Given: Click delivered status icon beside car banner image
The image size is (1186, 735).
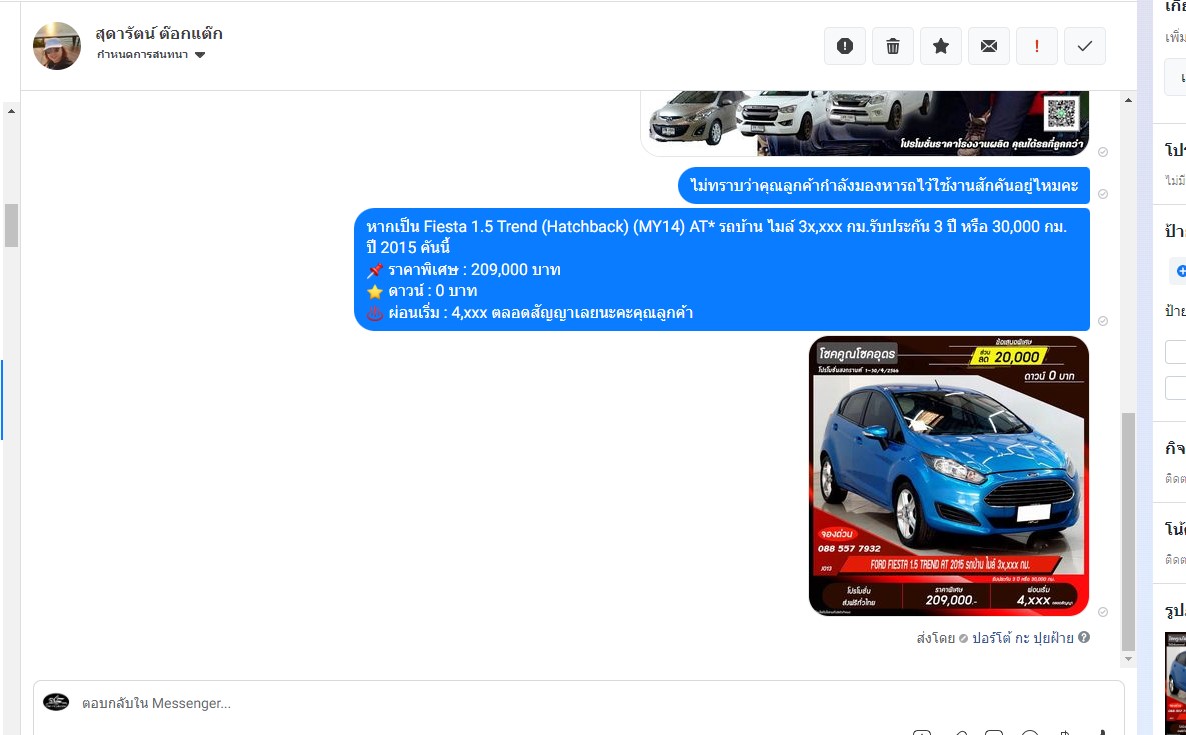Looking at the screenshot, I should click(1103, 152).
